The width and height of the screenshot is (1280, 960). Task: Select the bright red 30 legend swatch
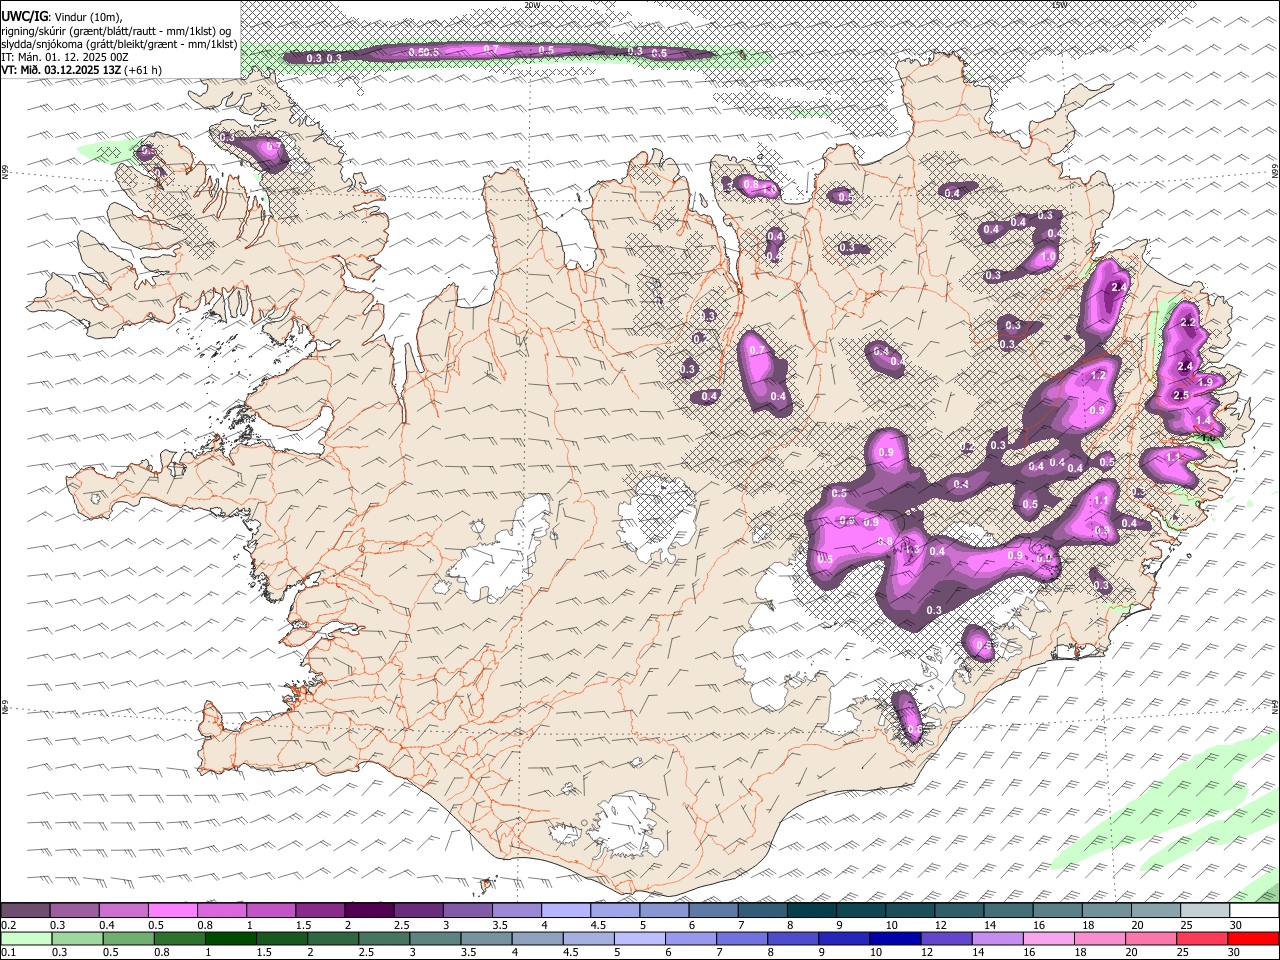[1252, 938]
